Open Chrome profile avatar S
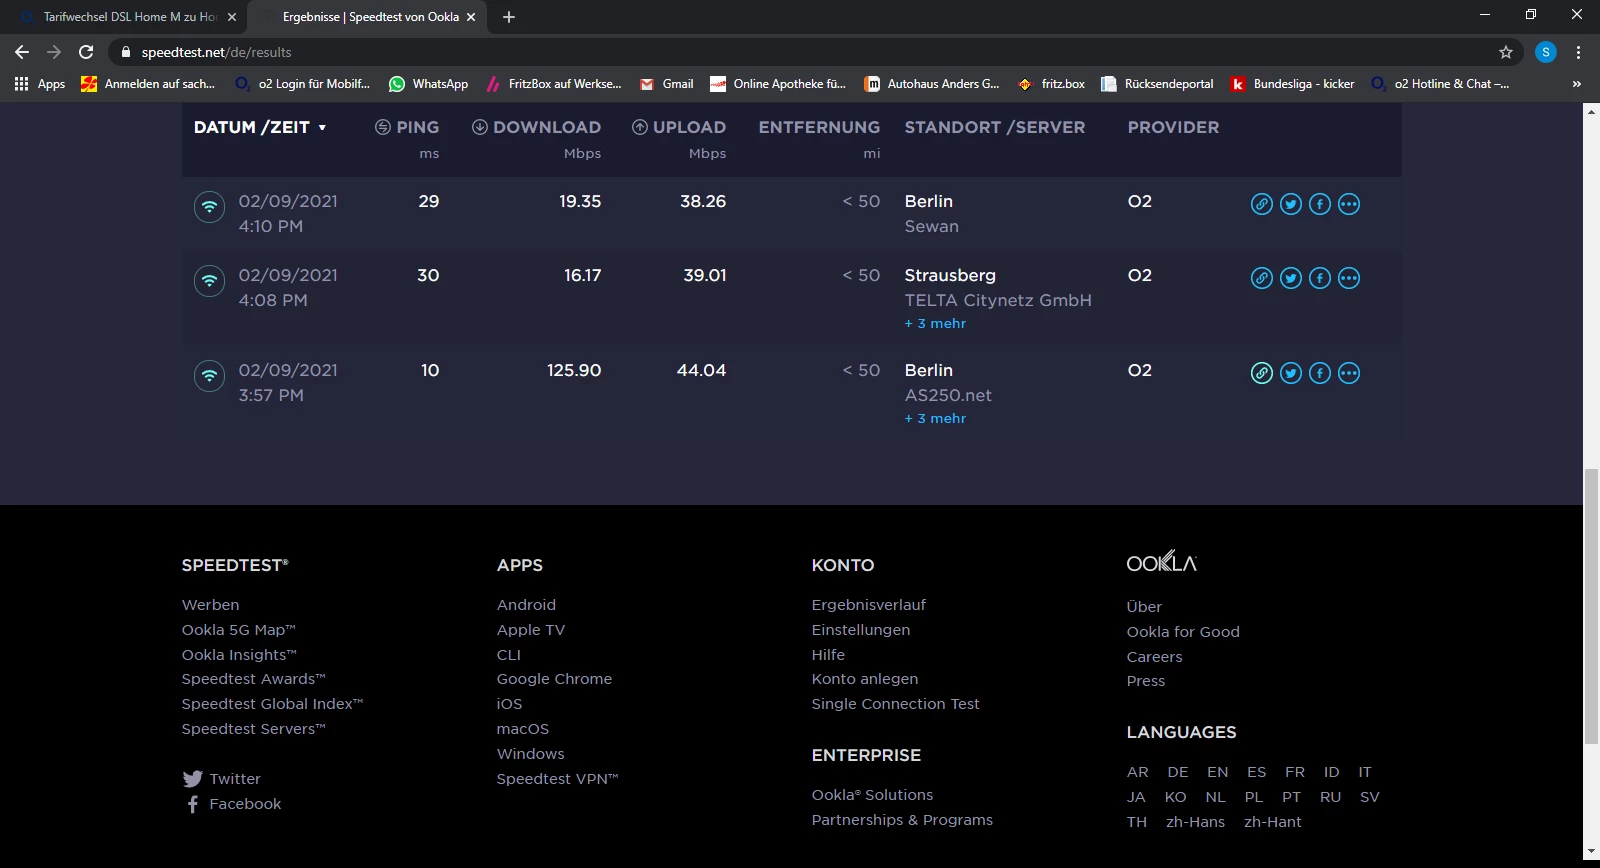The image size is (1600, 868). tap(1545, 52)
